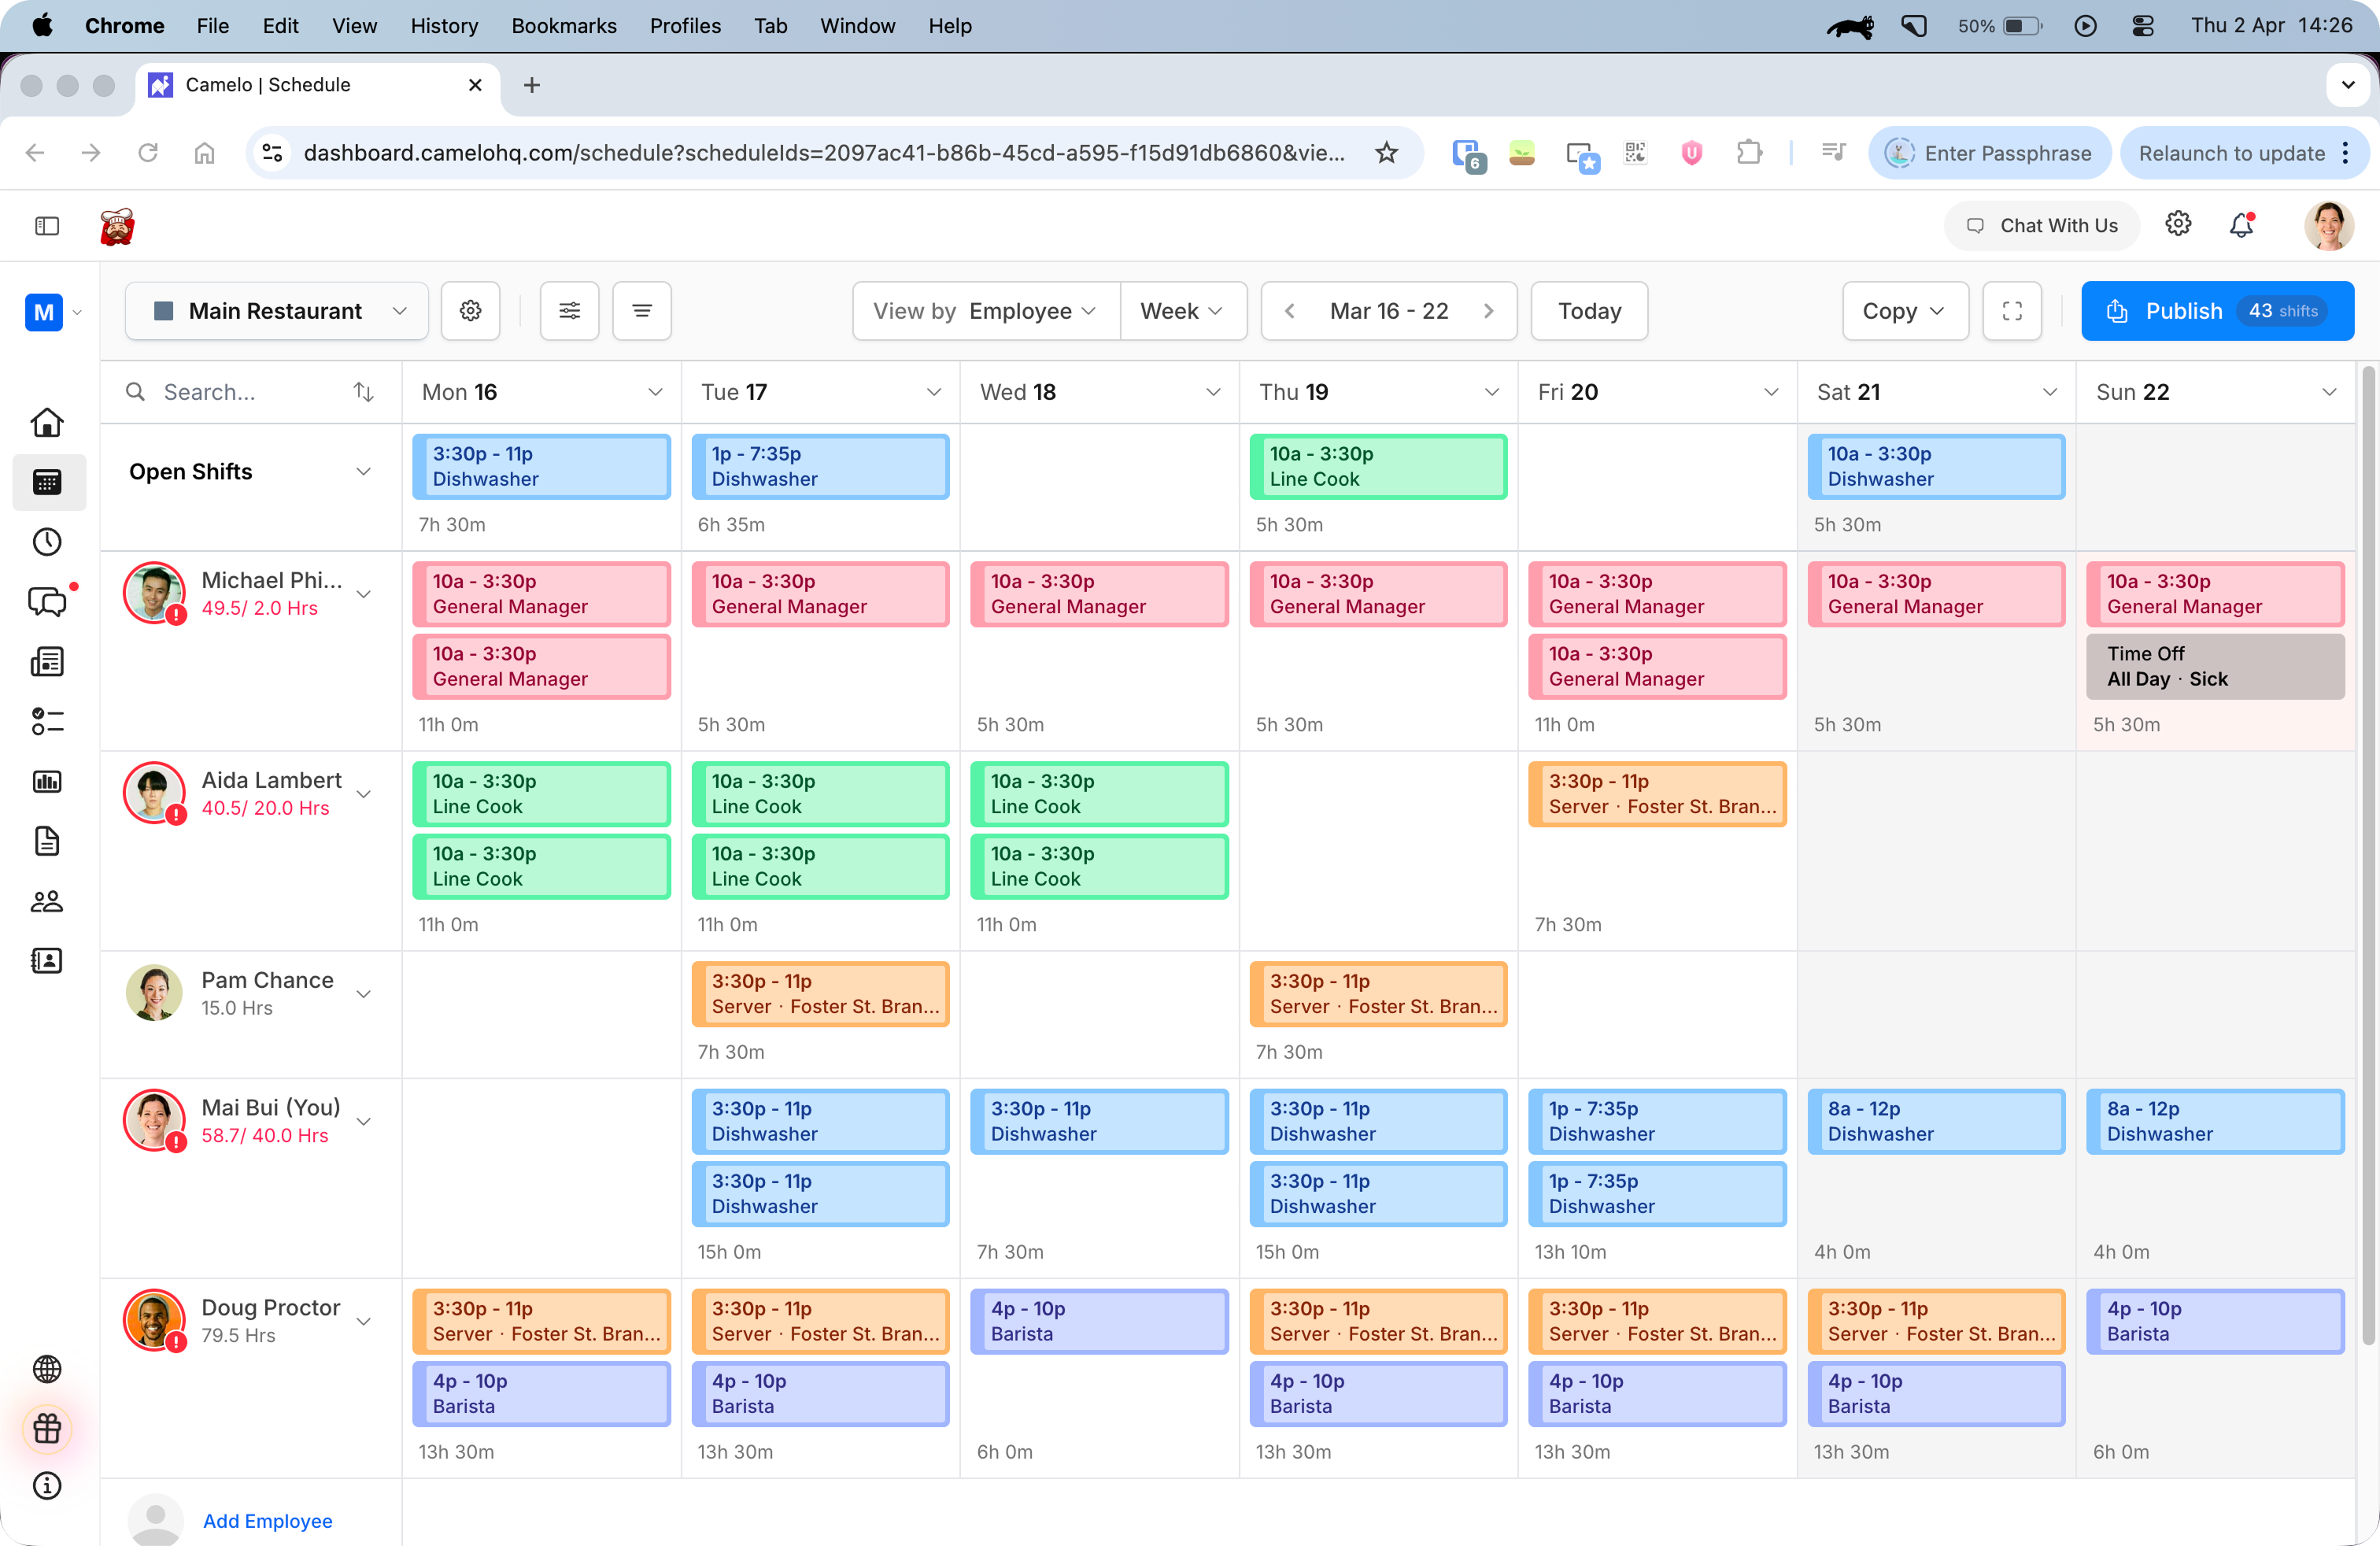The width and height of the screenshot is (2380, 1546).
Task: Open the Schedule calendar icon in sidebar
Action: coord(47,482)
